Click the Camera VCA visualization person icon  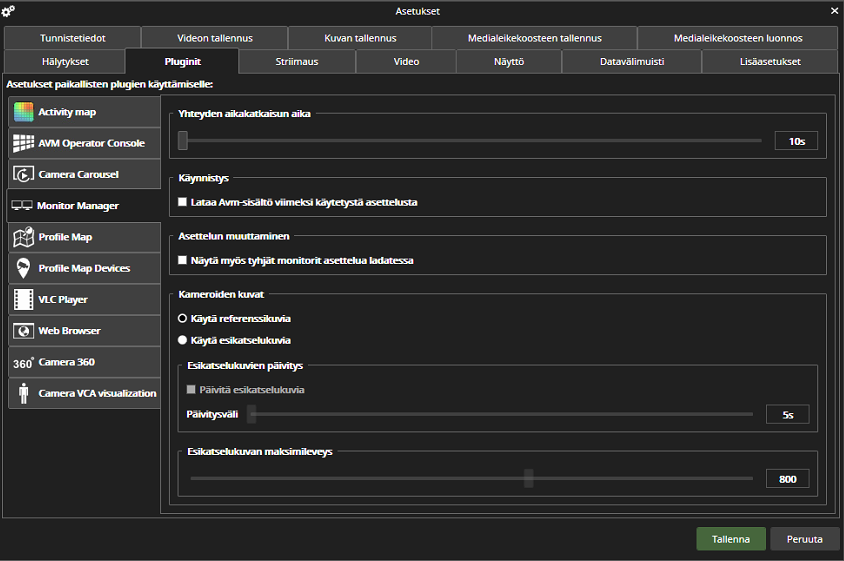(23, 393)
